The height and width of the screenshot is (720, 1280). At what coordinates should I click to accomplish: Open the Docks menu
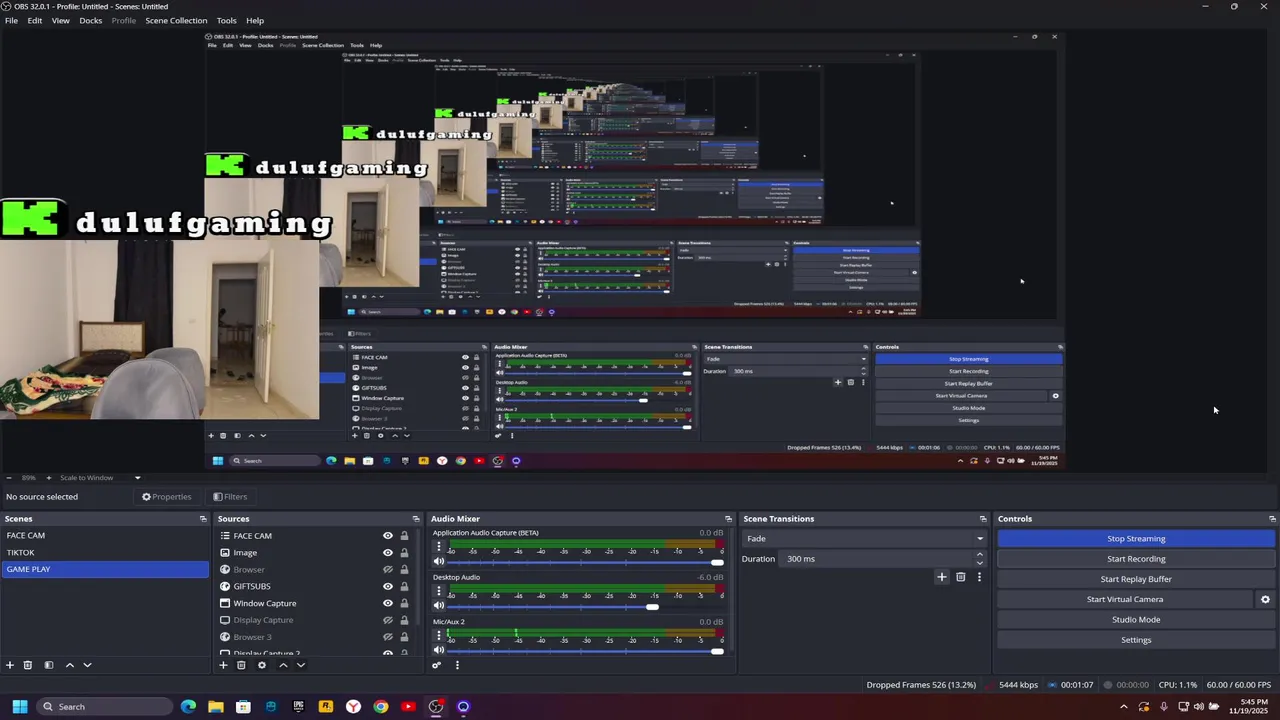point(91,20)
